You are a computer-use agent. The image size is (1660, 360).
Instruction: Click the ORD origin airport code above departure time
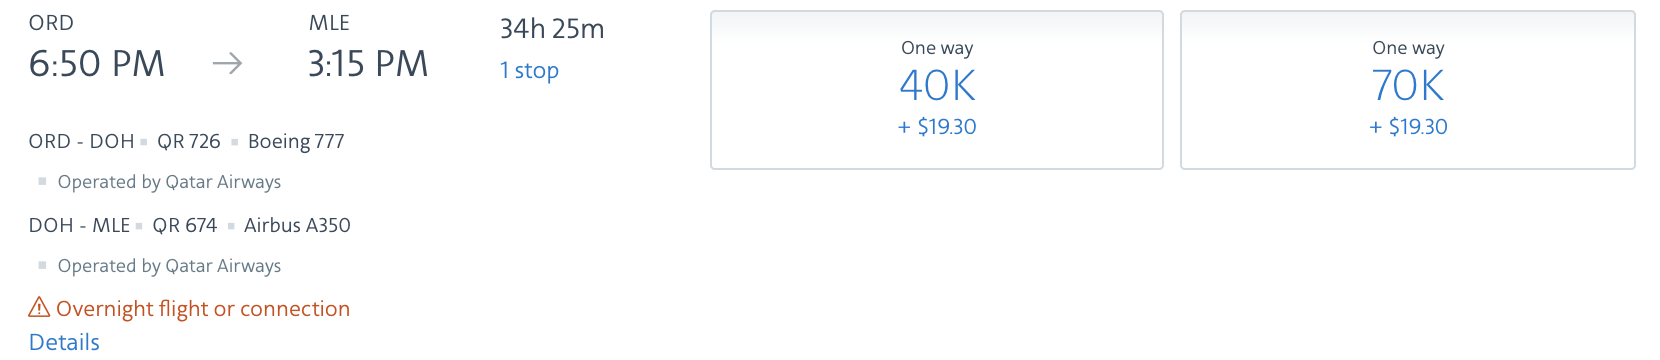[51, 23]
